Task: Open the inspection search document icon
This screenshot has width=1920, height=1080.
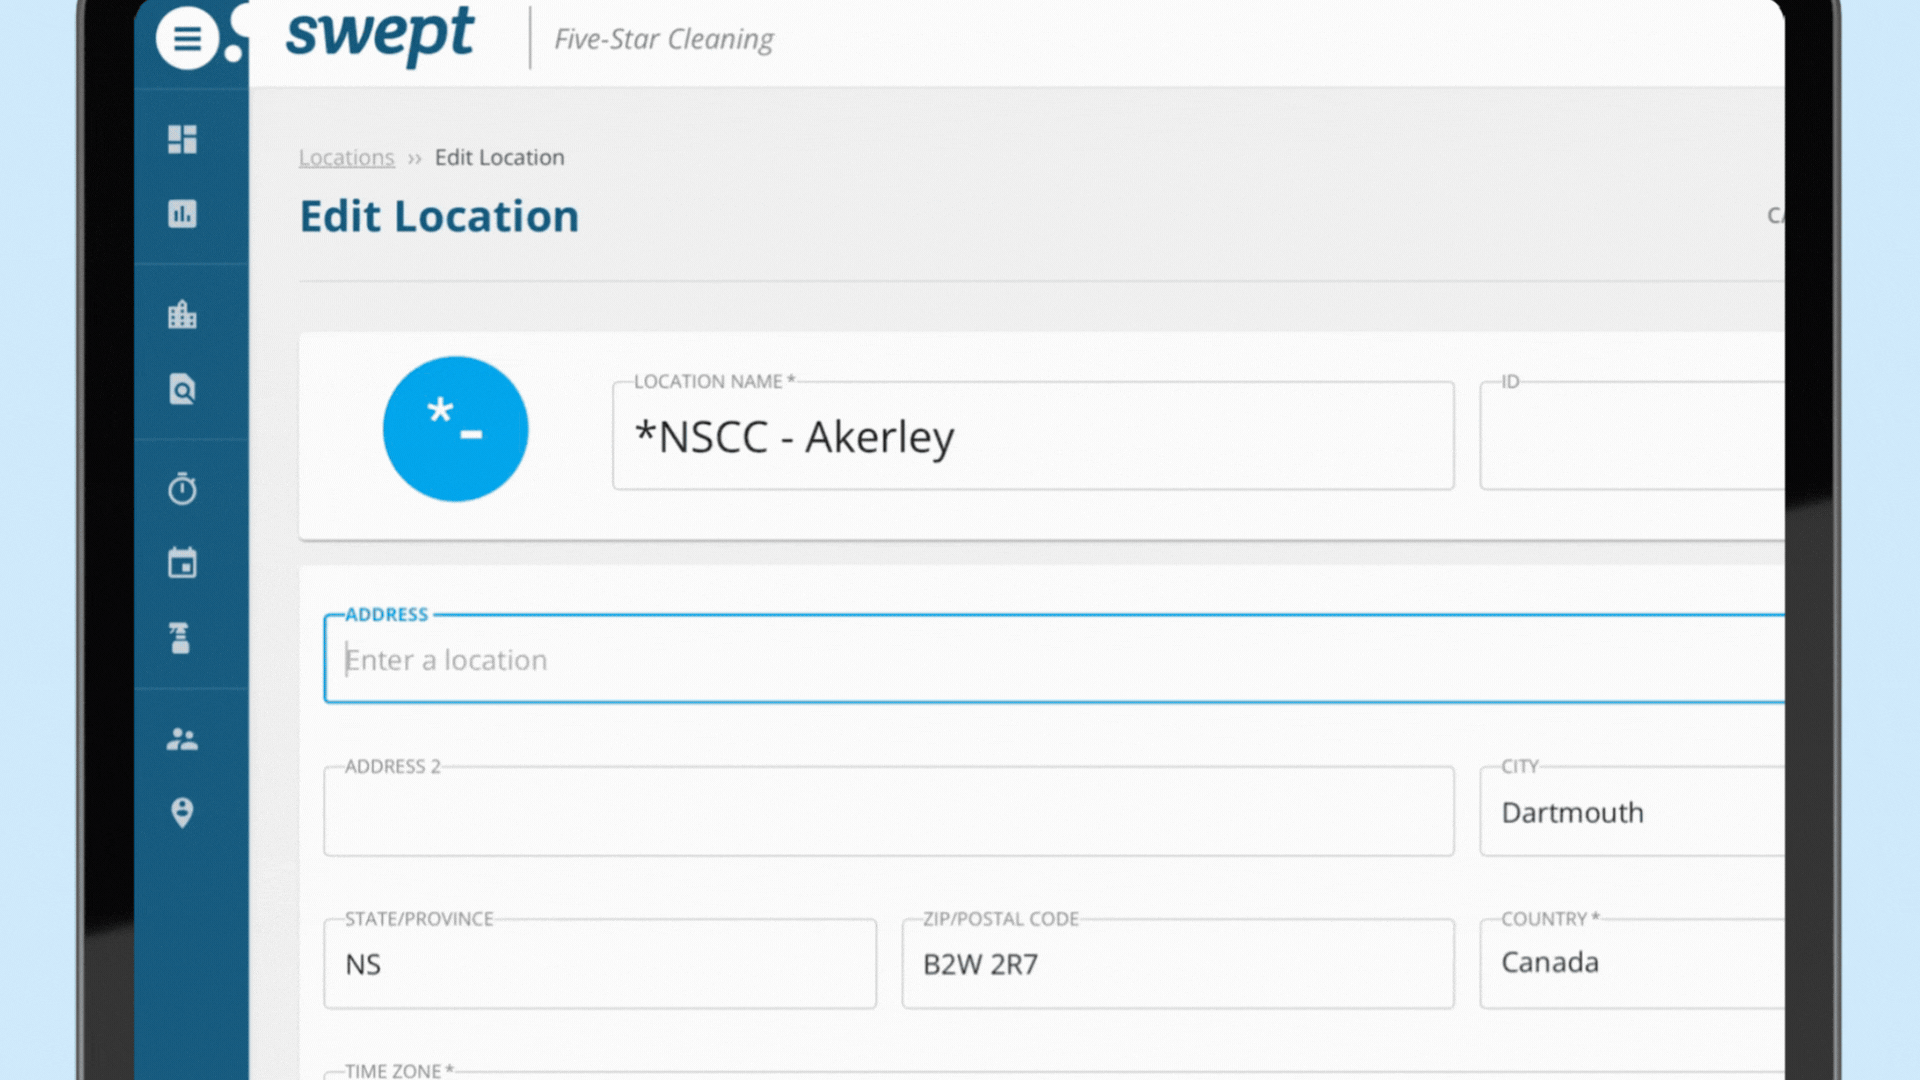Action: (182, 389)
